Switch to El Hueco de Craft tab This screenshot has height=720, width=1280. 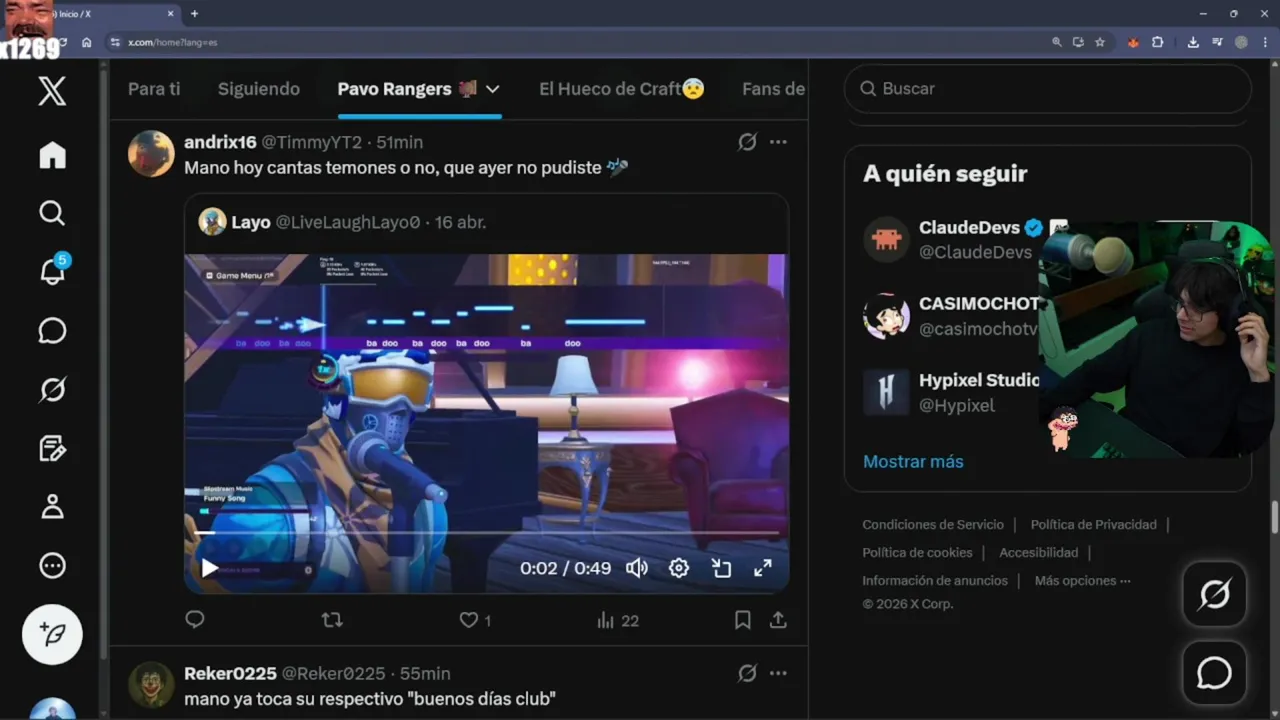click(x=622, y=89)
